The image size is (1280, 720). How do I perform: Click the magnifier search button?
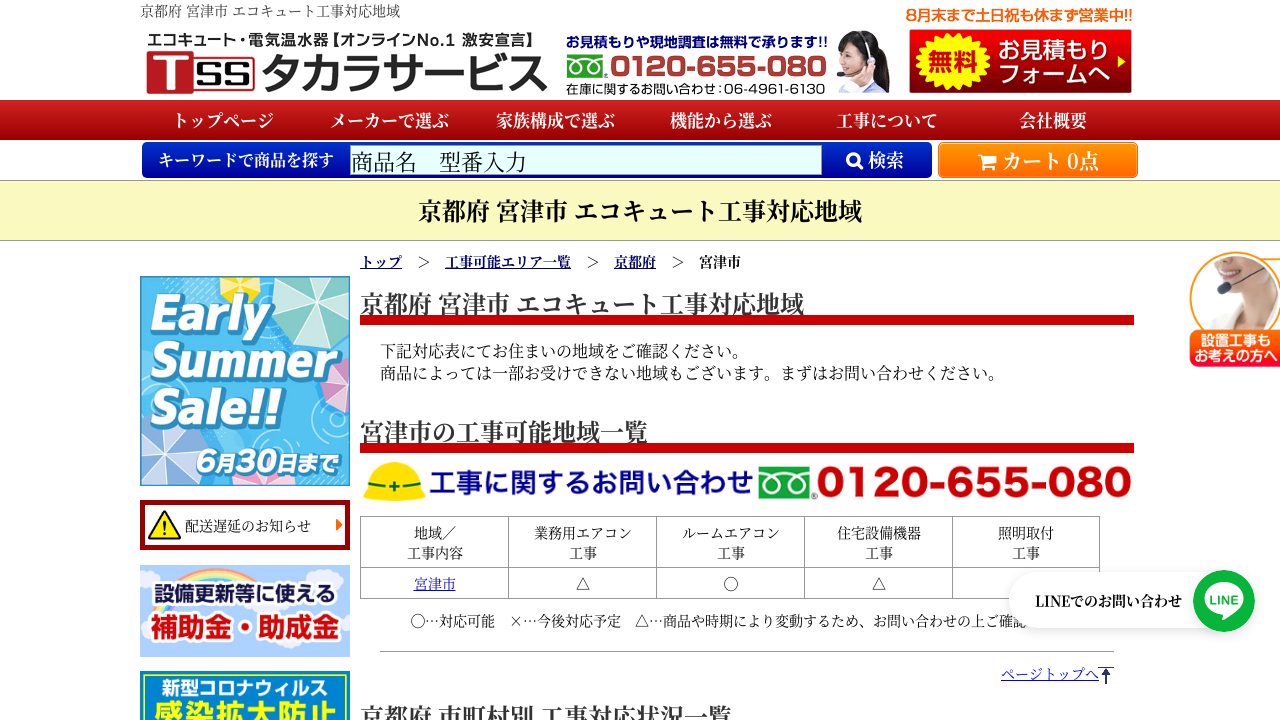click(x=876, y=160)
